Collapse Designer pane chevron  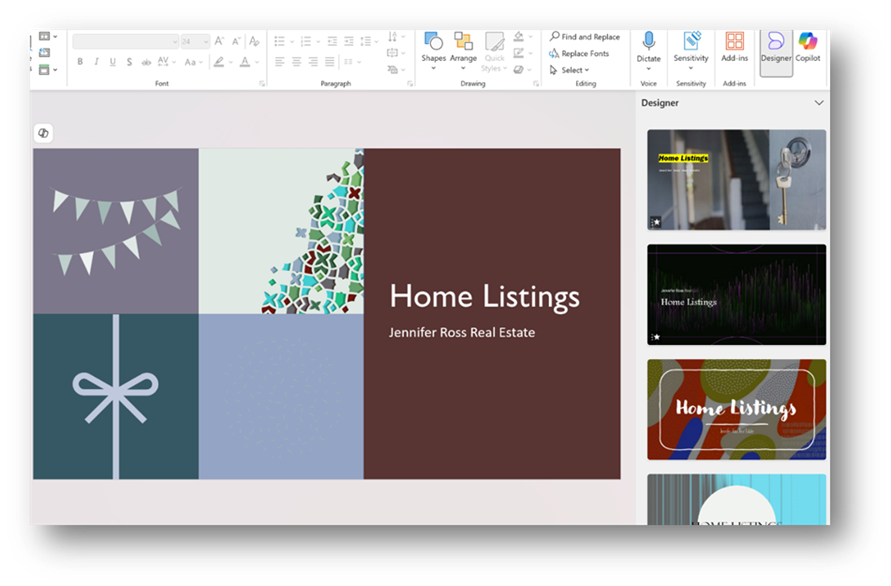pyautogui.click(x=819, y=103)
